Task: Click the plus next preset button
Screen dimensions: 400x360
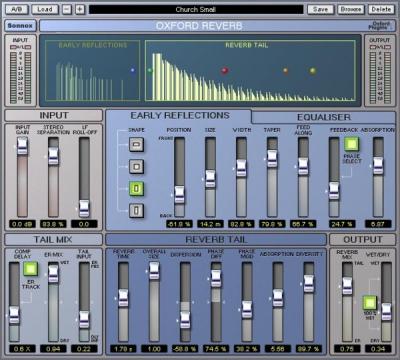Action: point(80,9)
